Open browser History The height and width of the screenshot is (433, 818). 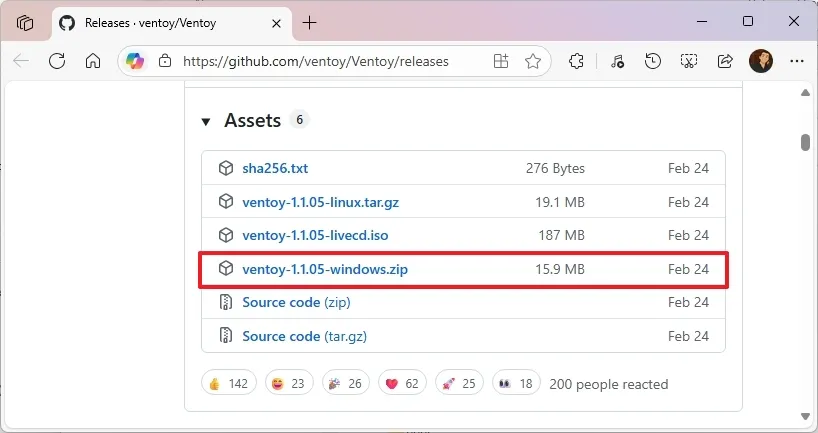point(653,61)
